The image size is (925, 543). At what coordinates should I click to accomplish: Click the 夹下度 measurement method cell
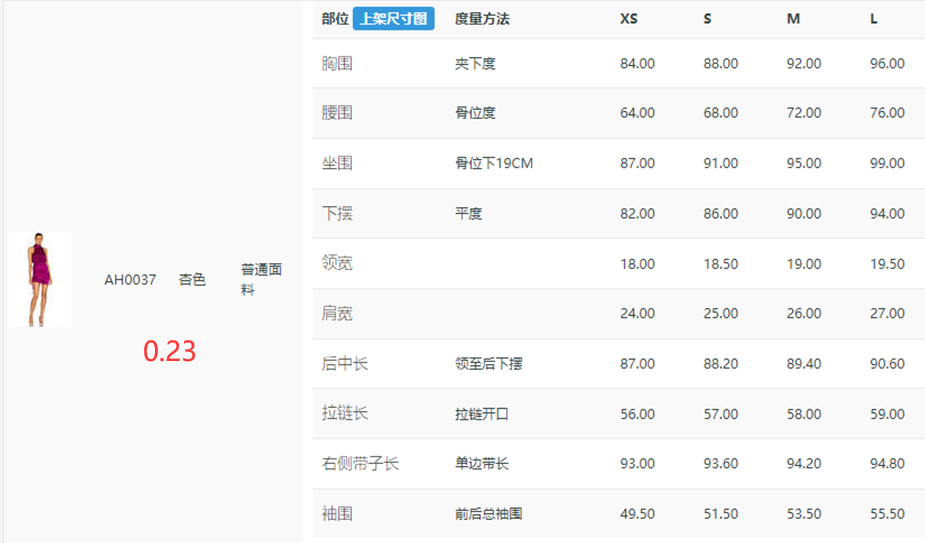[475, 63]
